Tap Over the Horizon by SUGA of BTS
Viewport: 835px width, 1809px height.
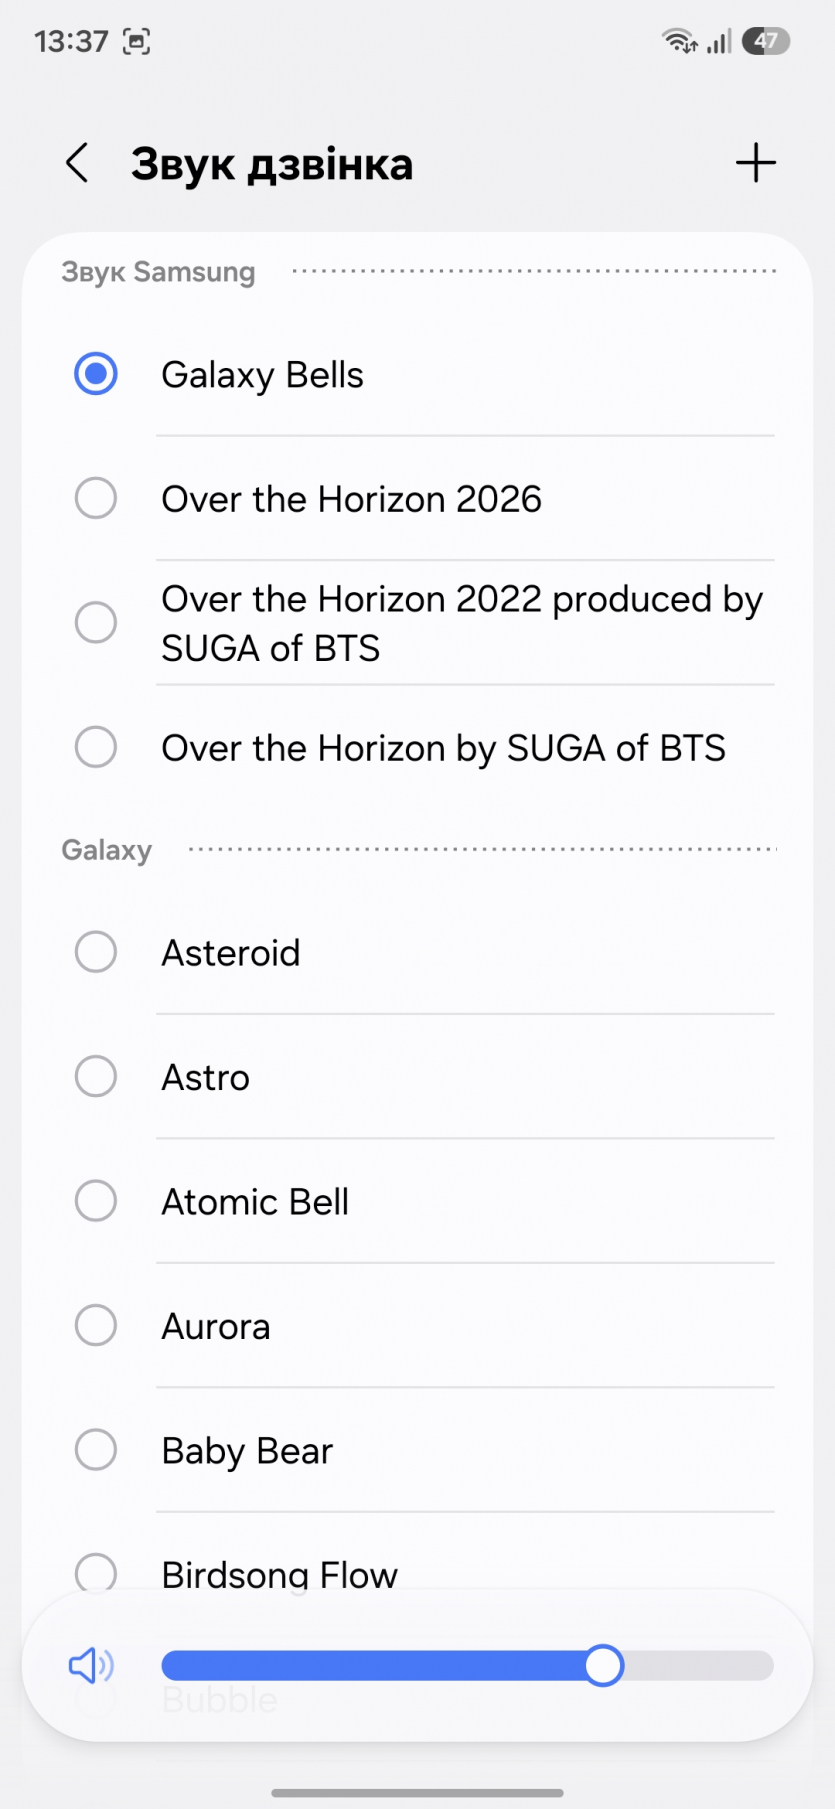tap(443, 747)
